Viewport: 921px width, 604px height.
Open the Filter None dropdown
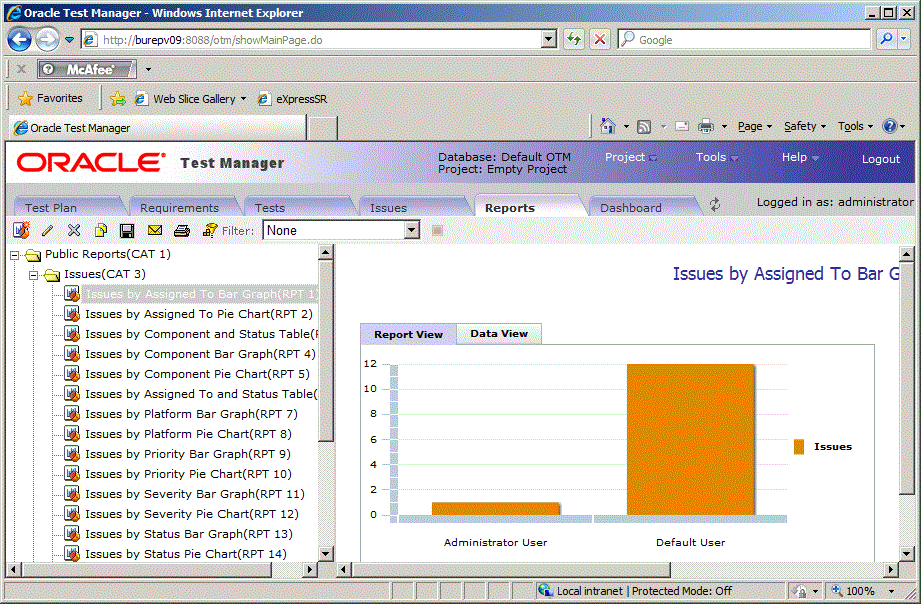coord(412,230)
